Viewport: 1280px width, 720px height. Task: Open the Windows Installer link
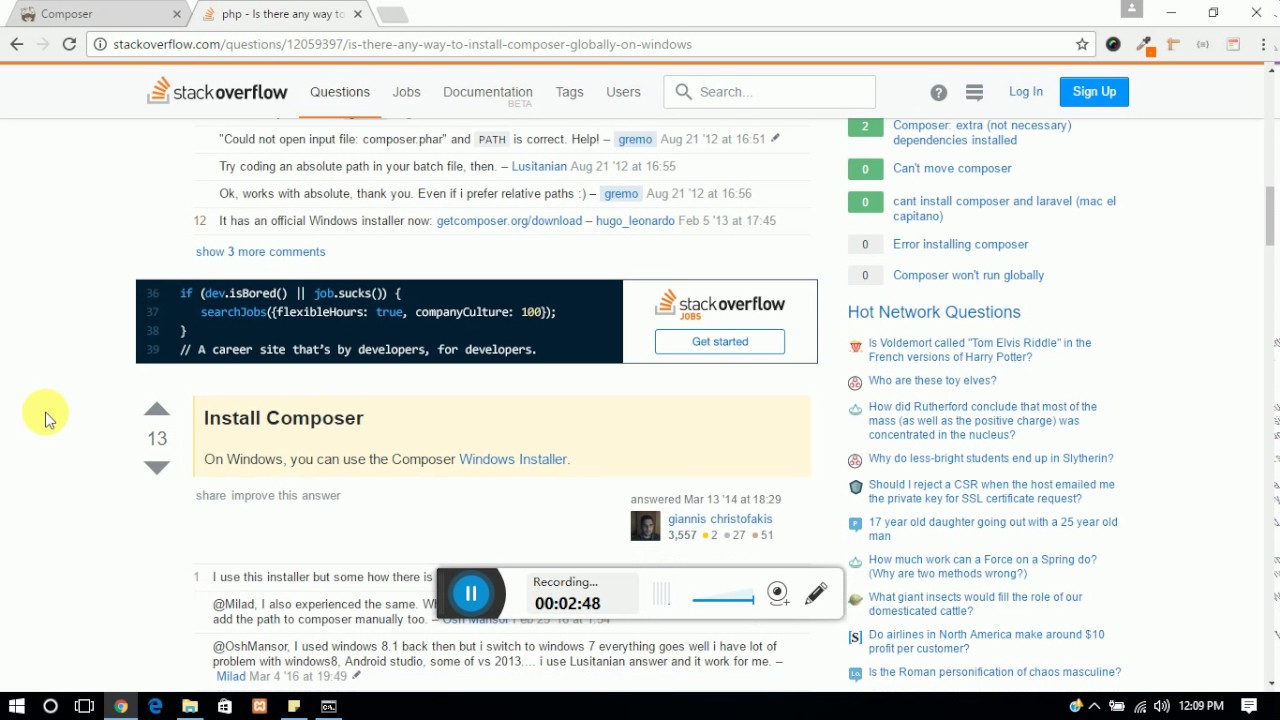point(513,459)
